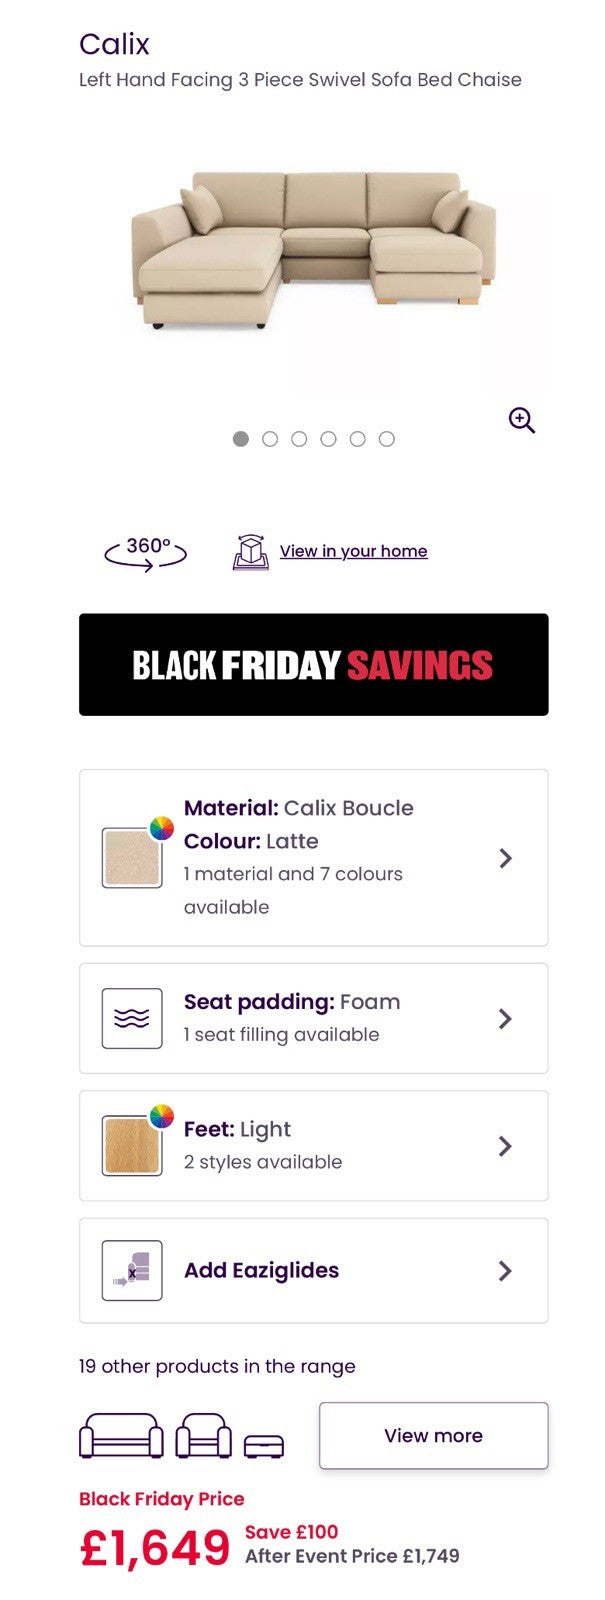Expand the Feet style options chevron

pyautogui.click(x=505, y=1146)
